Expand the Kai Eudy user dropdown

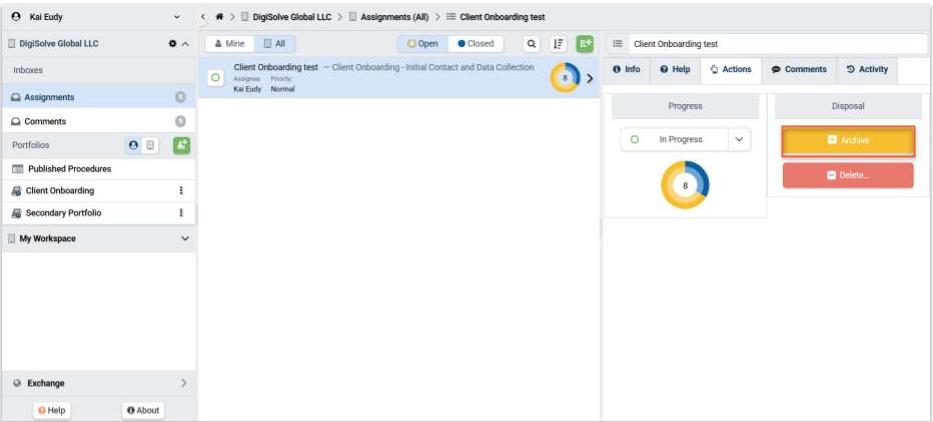click(x=177, y=17)
